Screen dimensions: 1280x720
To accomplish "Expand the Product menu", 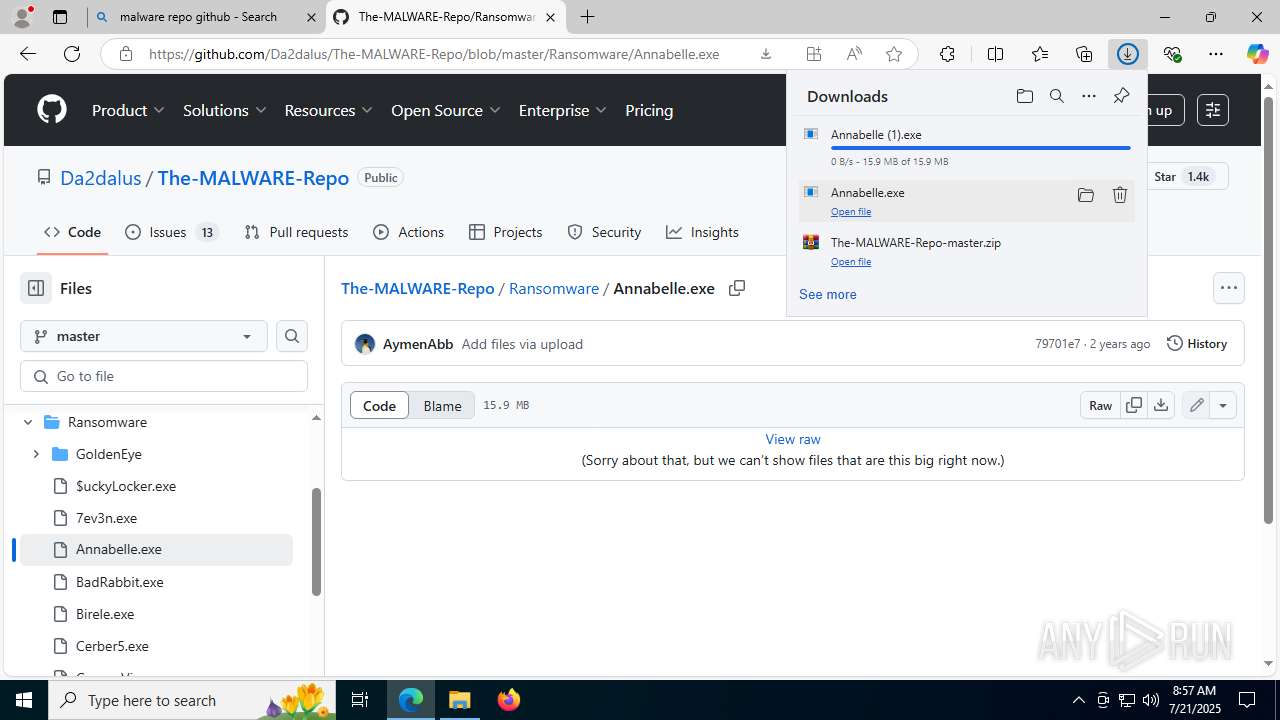I will [128, 110].
